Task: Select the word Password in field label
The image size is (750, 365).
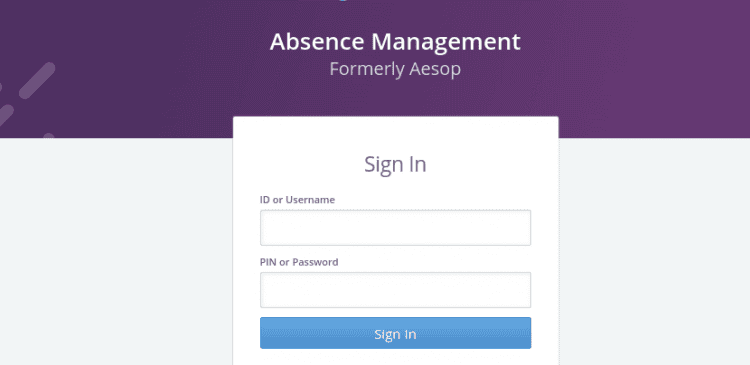Action: pos(315,262)
